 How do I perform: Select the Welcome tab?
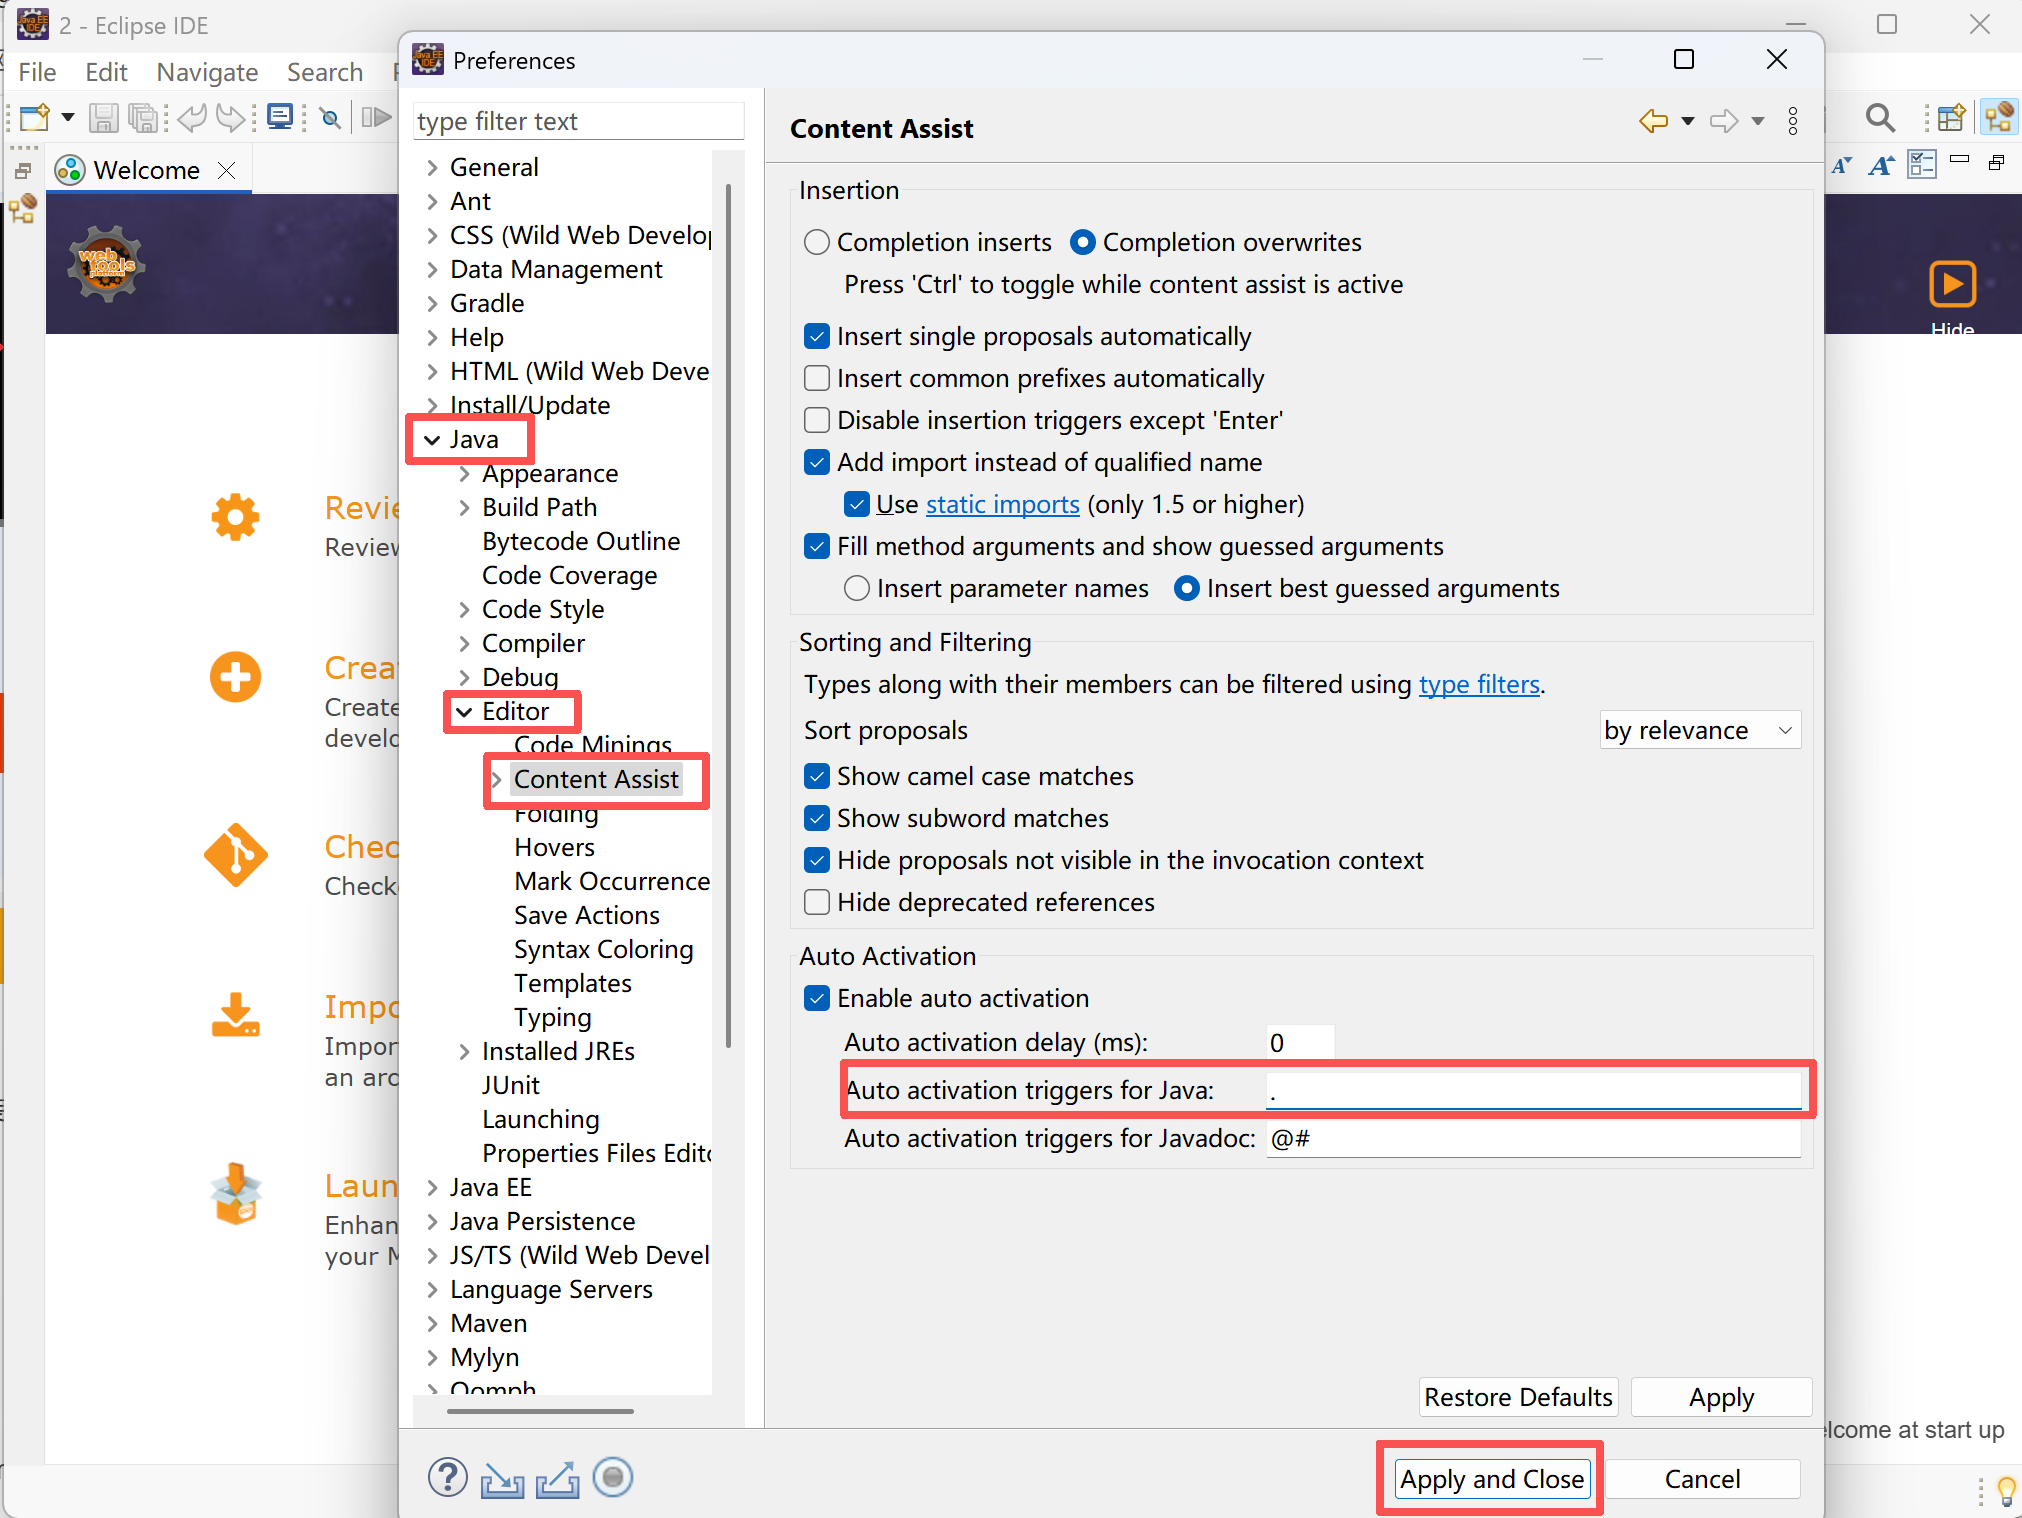pos(146,170)
